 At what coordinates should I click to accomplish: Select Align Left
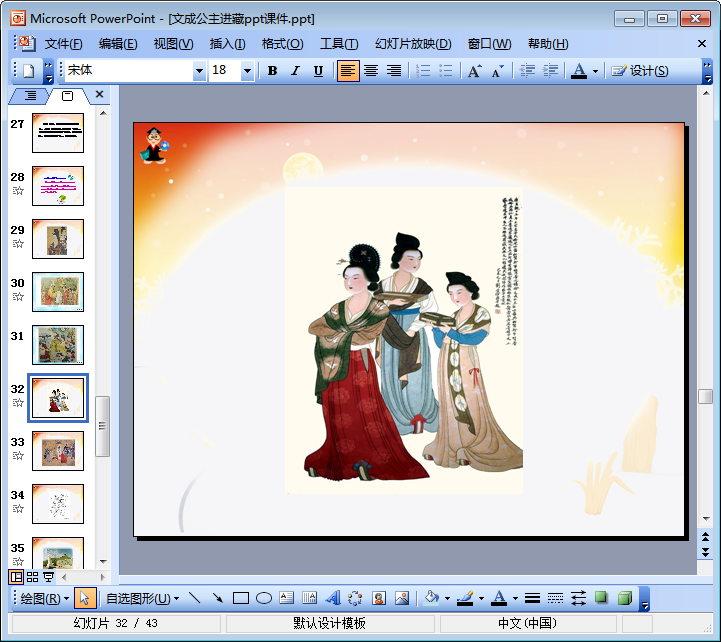pyautogui.click(x=348, y=70)
